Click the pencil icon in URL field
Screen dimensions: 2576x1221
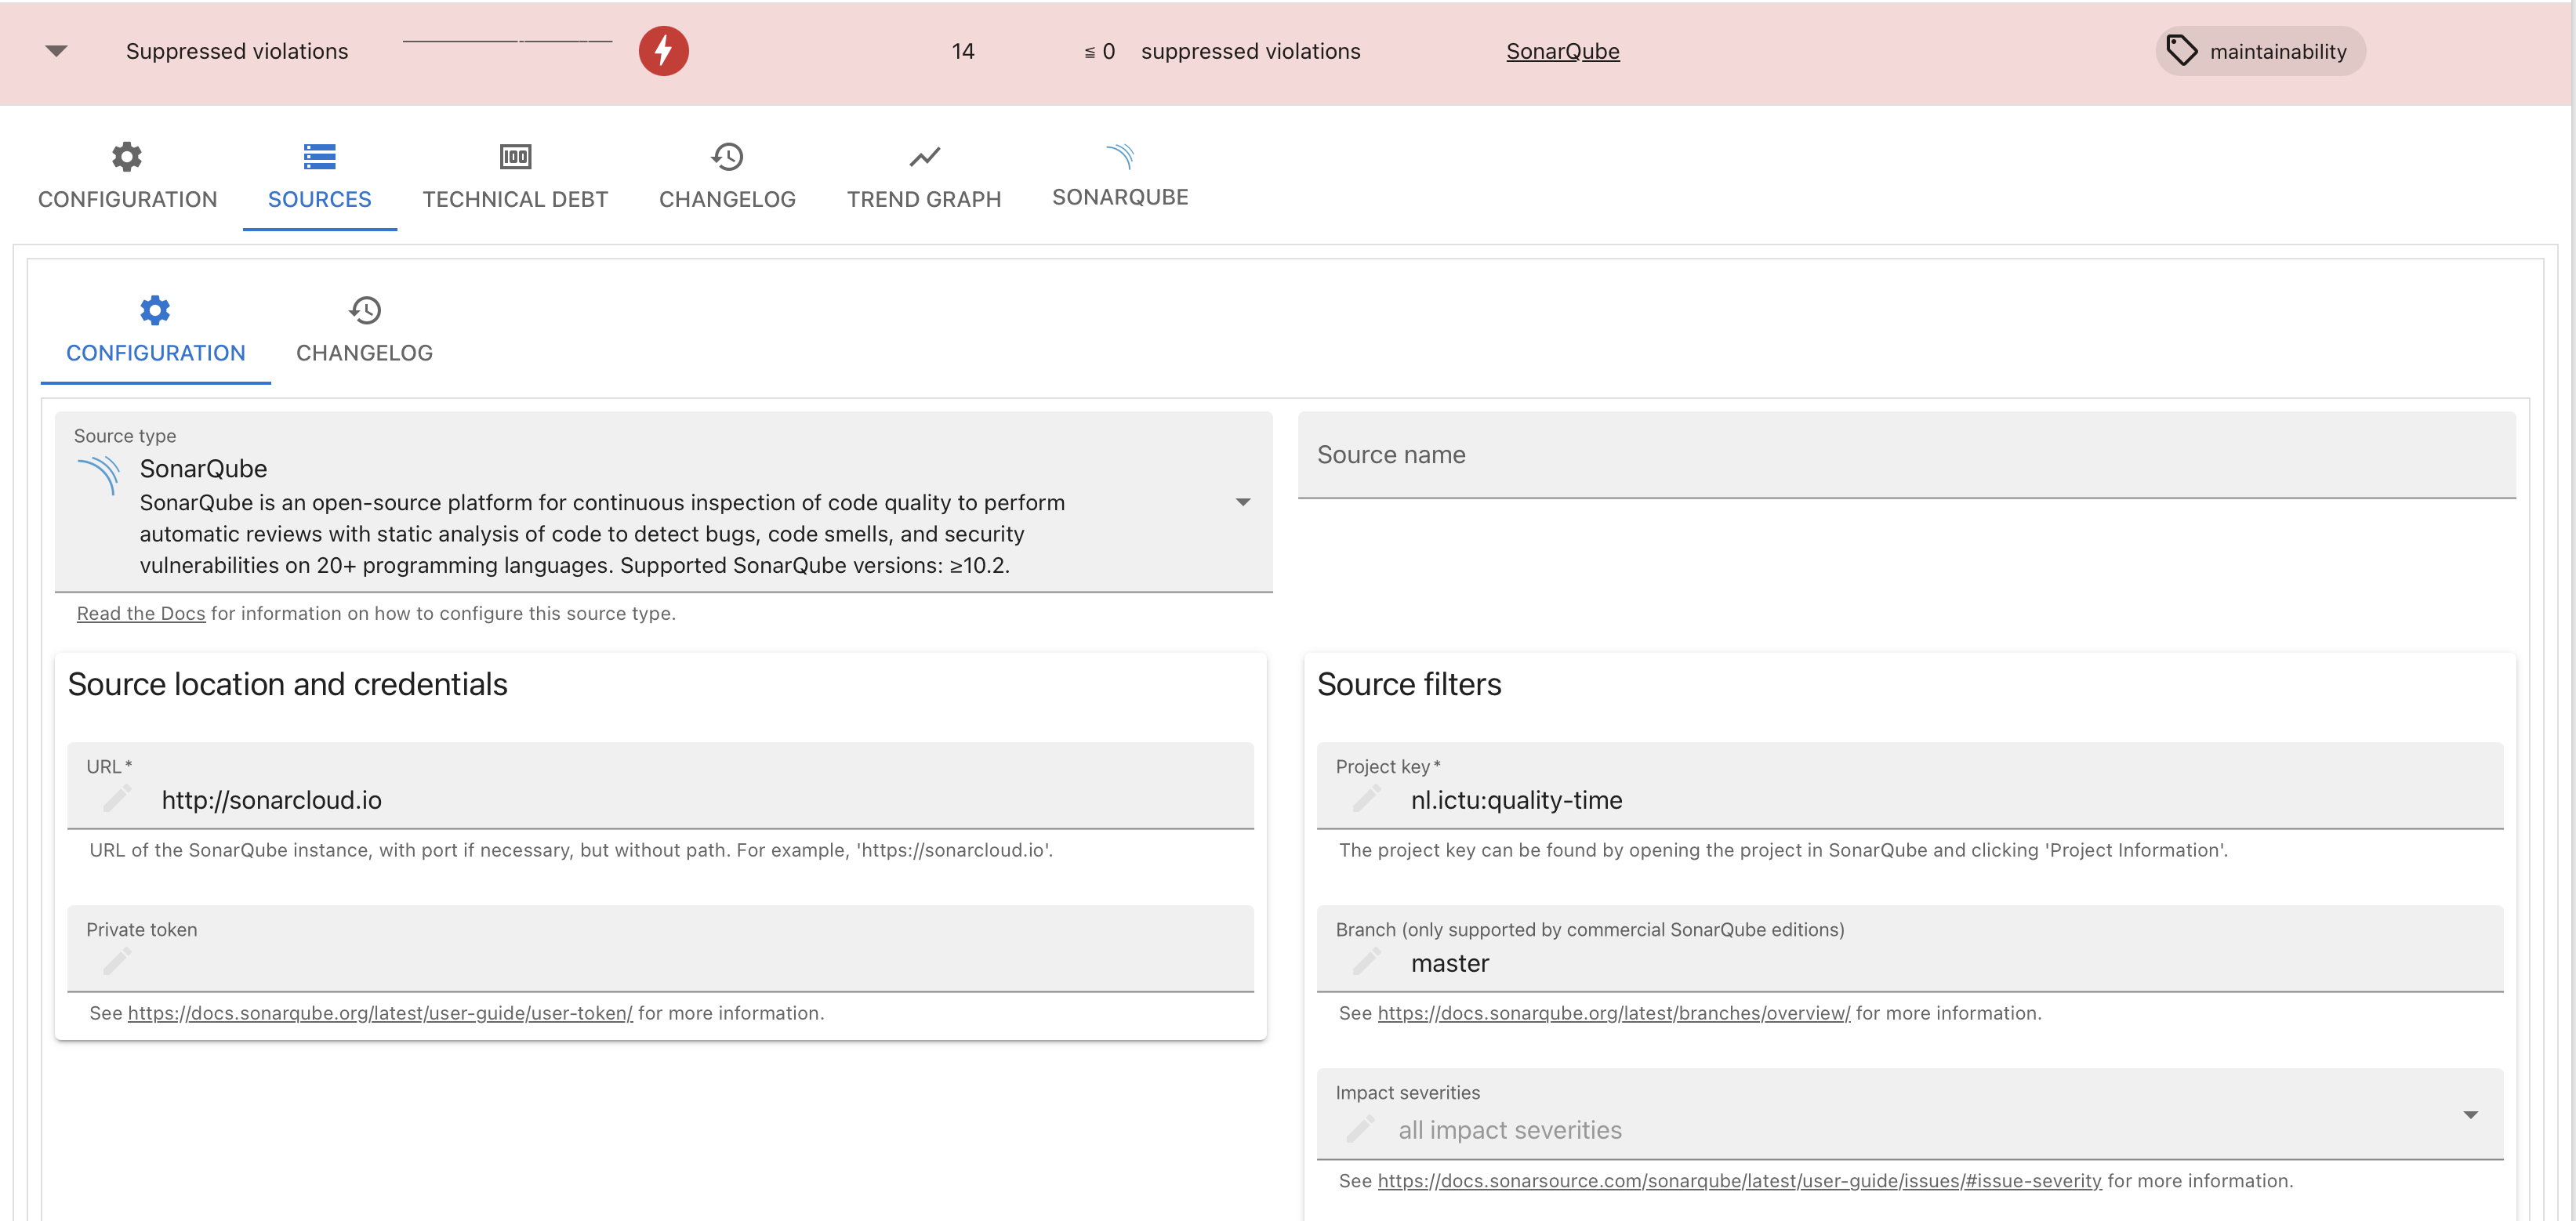[x=117, y=799]
